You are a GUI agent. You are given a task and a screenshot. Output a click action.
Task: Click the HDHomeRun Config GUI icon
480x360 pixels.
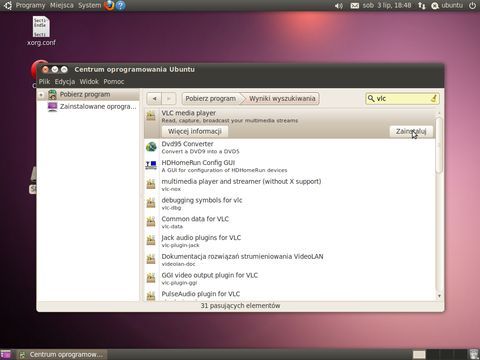point(151,165)
